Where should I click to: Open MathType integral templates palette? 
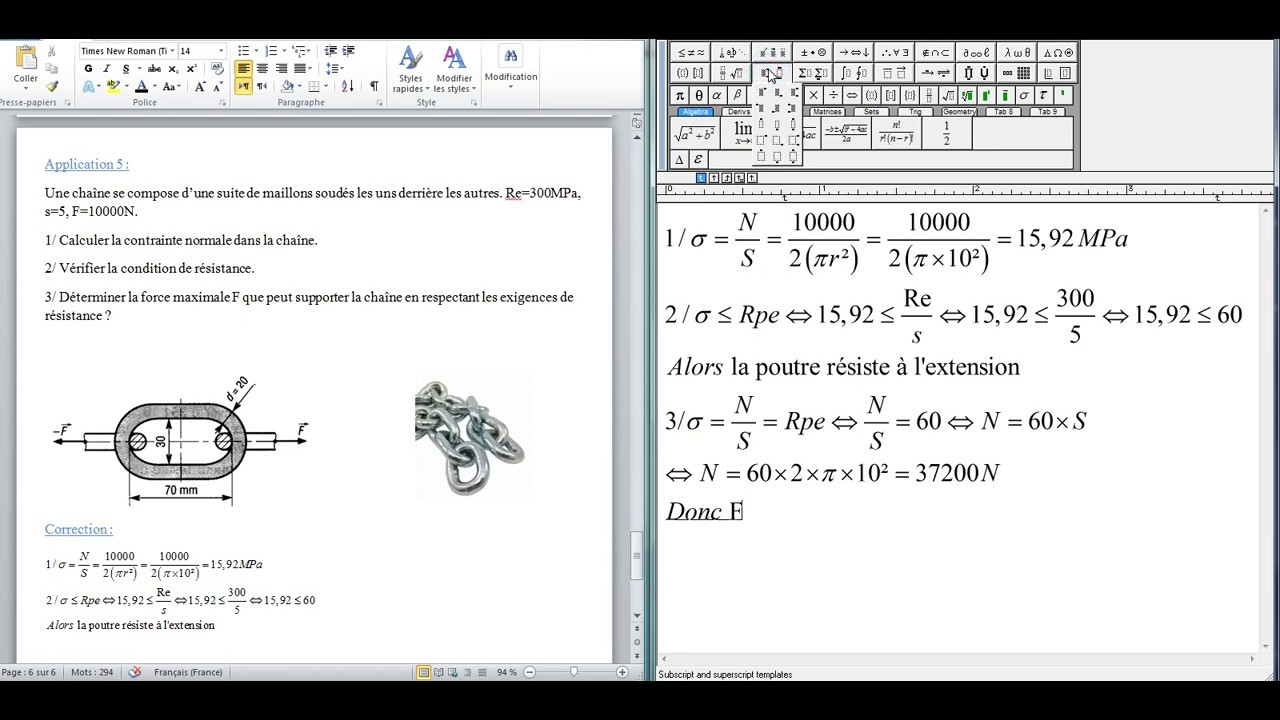(x=855, y=73)
